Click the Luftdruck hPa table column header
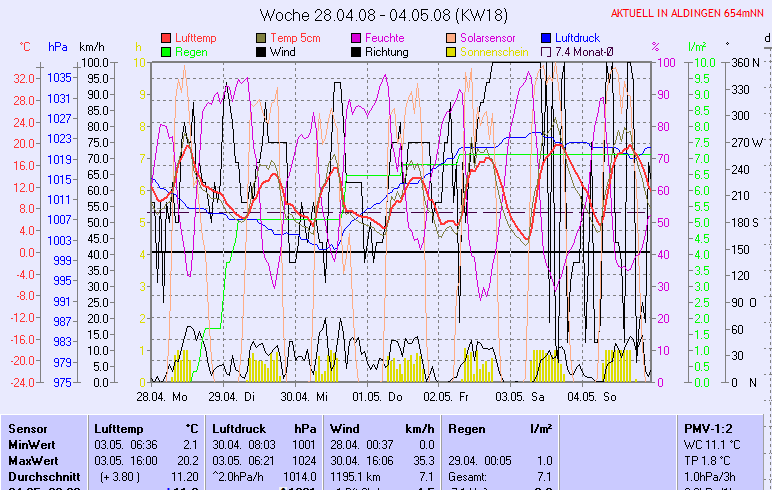Viewport: 772px width, 490px height. 264,428
